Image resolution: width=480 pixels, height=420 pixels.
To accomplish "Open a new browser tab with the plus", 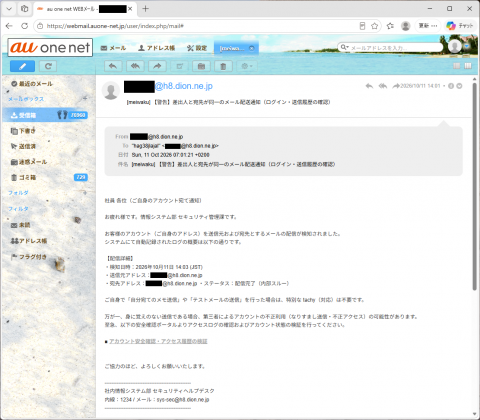I will pyautogui.click(x=145, y=9).
